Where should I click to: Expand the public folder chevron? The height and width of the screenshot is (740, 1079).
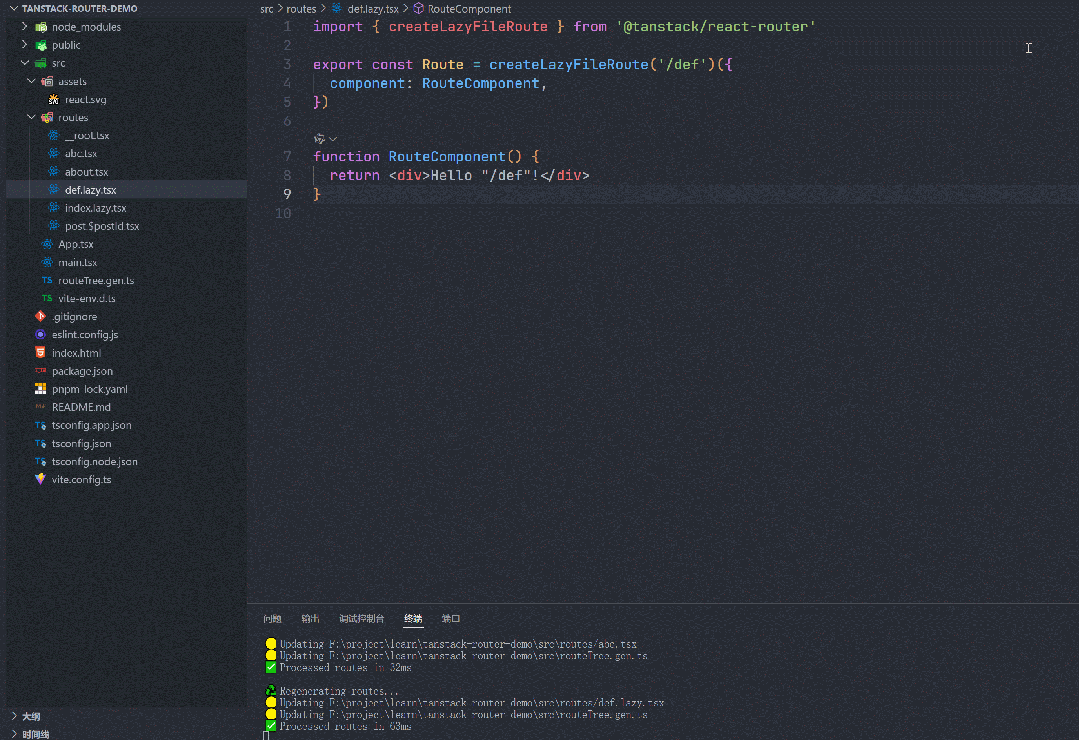25,45
